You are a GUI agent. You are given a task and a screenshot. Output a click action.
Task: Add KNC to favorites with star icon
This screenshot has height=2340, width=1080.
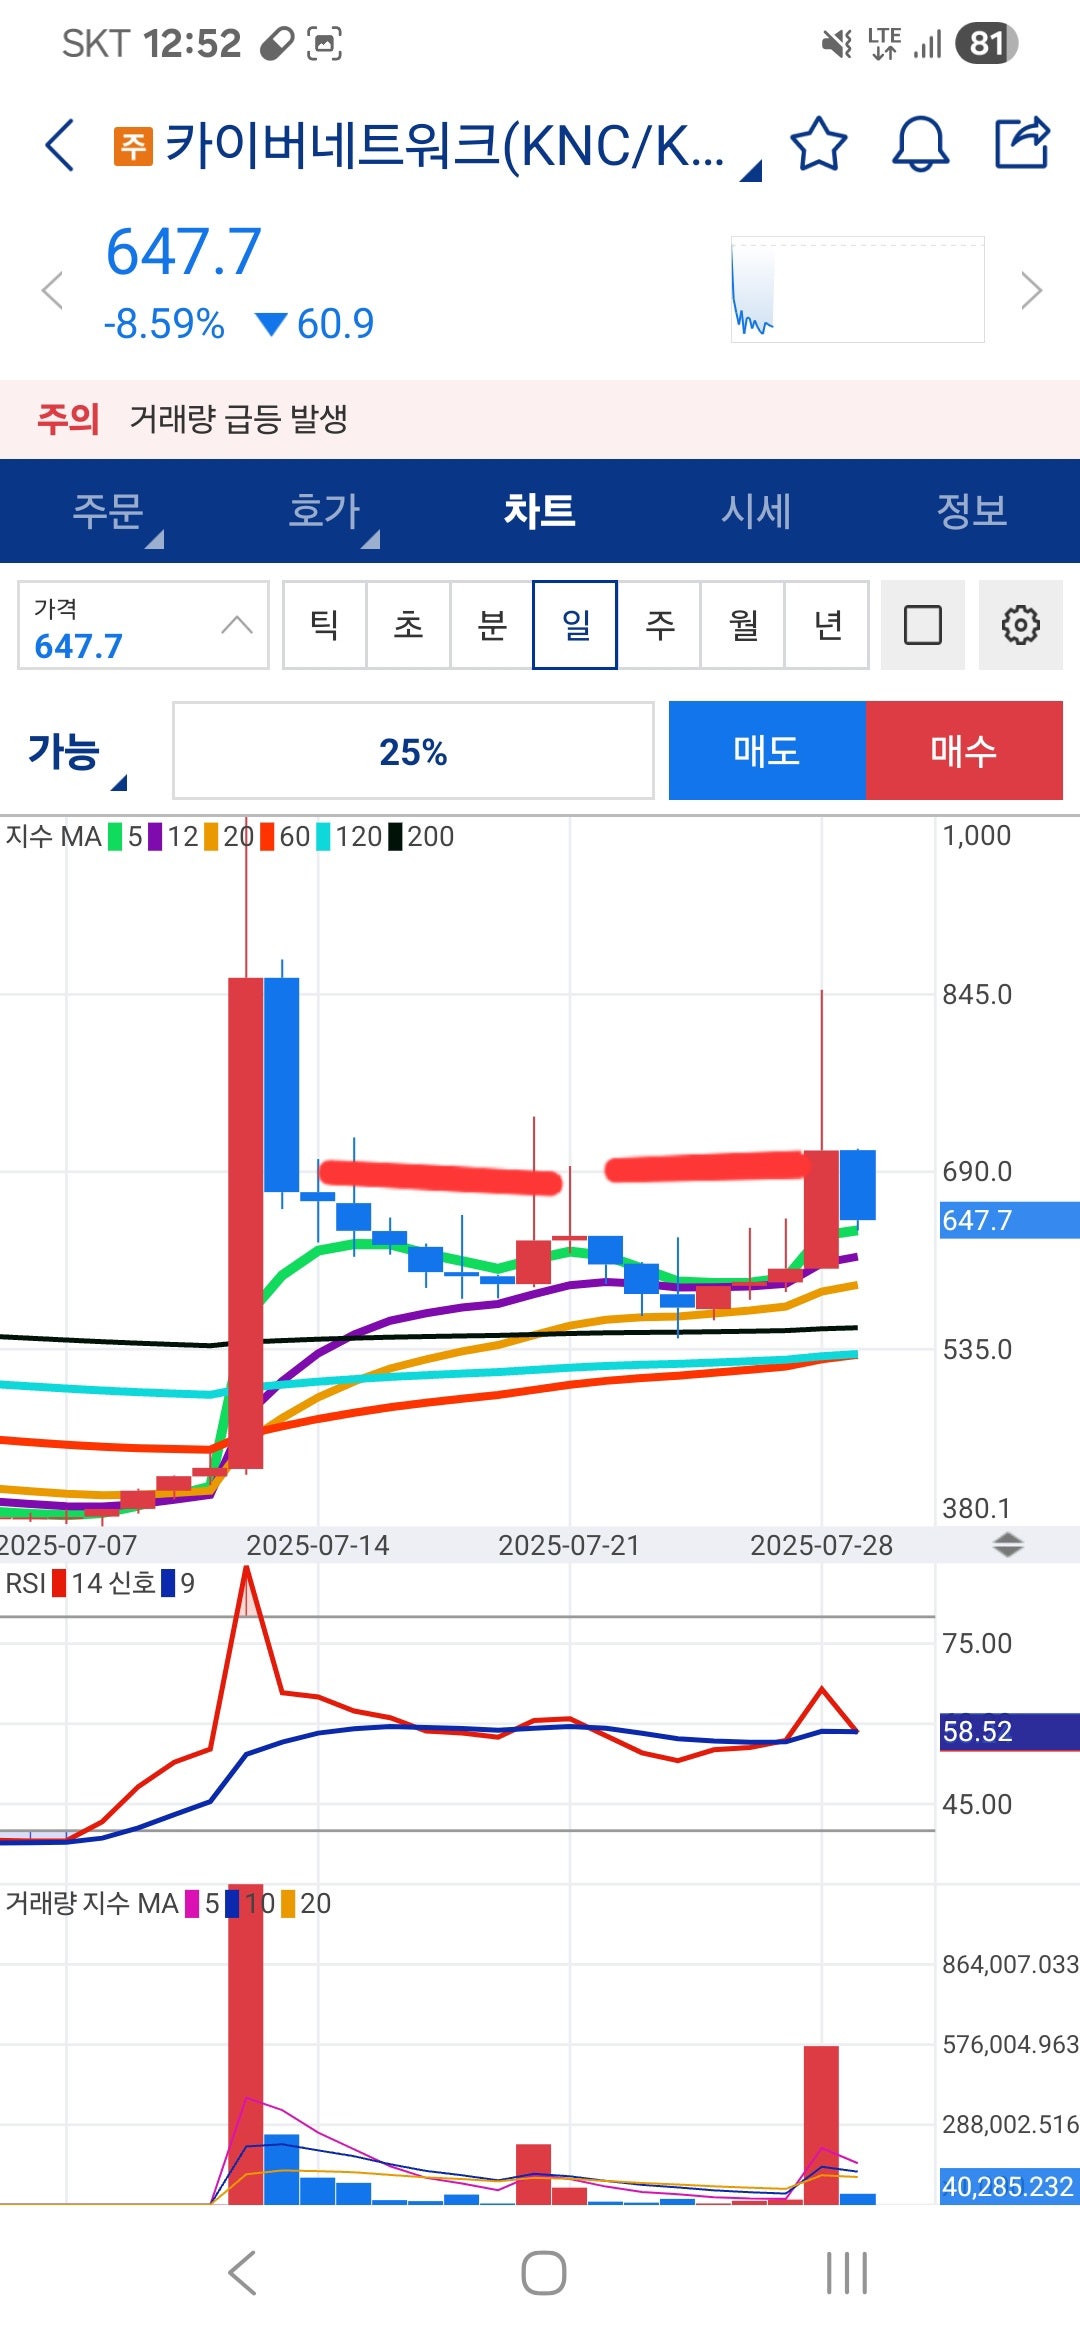tap(819, 144)
